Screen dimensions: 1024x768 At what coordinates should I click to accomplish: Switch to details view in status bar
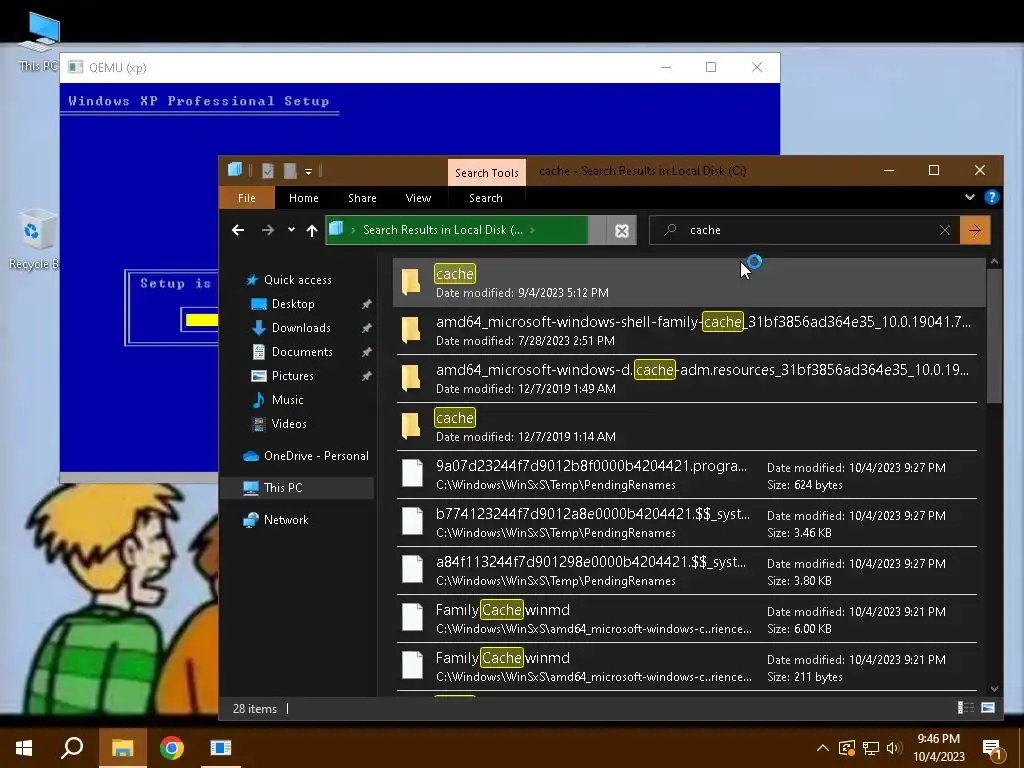pyautogui.click(x=965, y=708)
